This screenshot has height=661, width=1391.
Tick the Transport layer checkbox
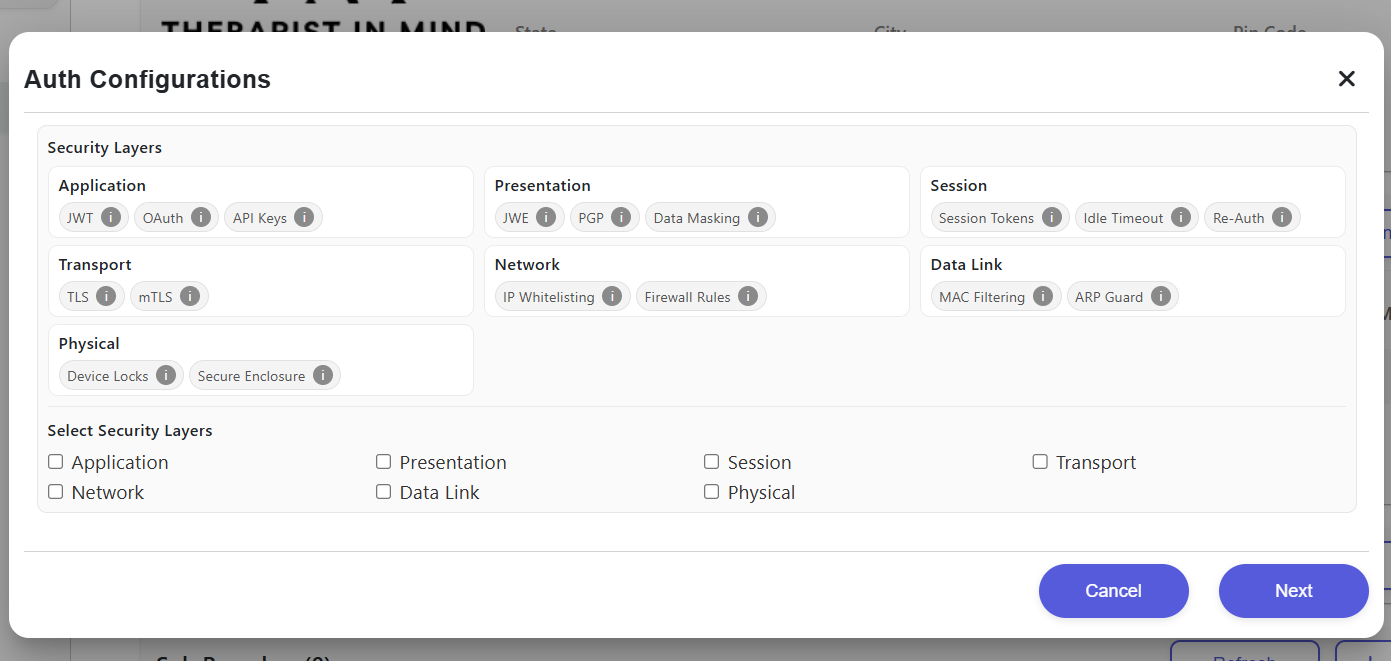click(1040, 462)
